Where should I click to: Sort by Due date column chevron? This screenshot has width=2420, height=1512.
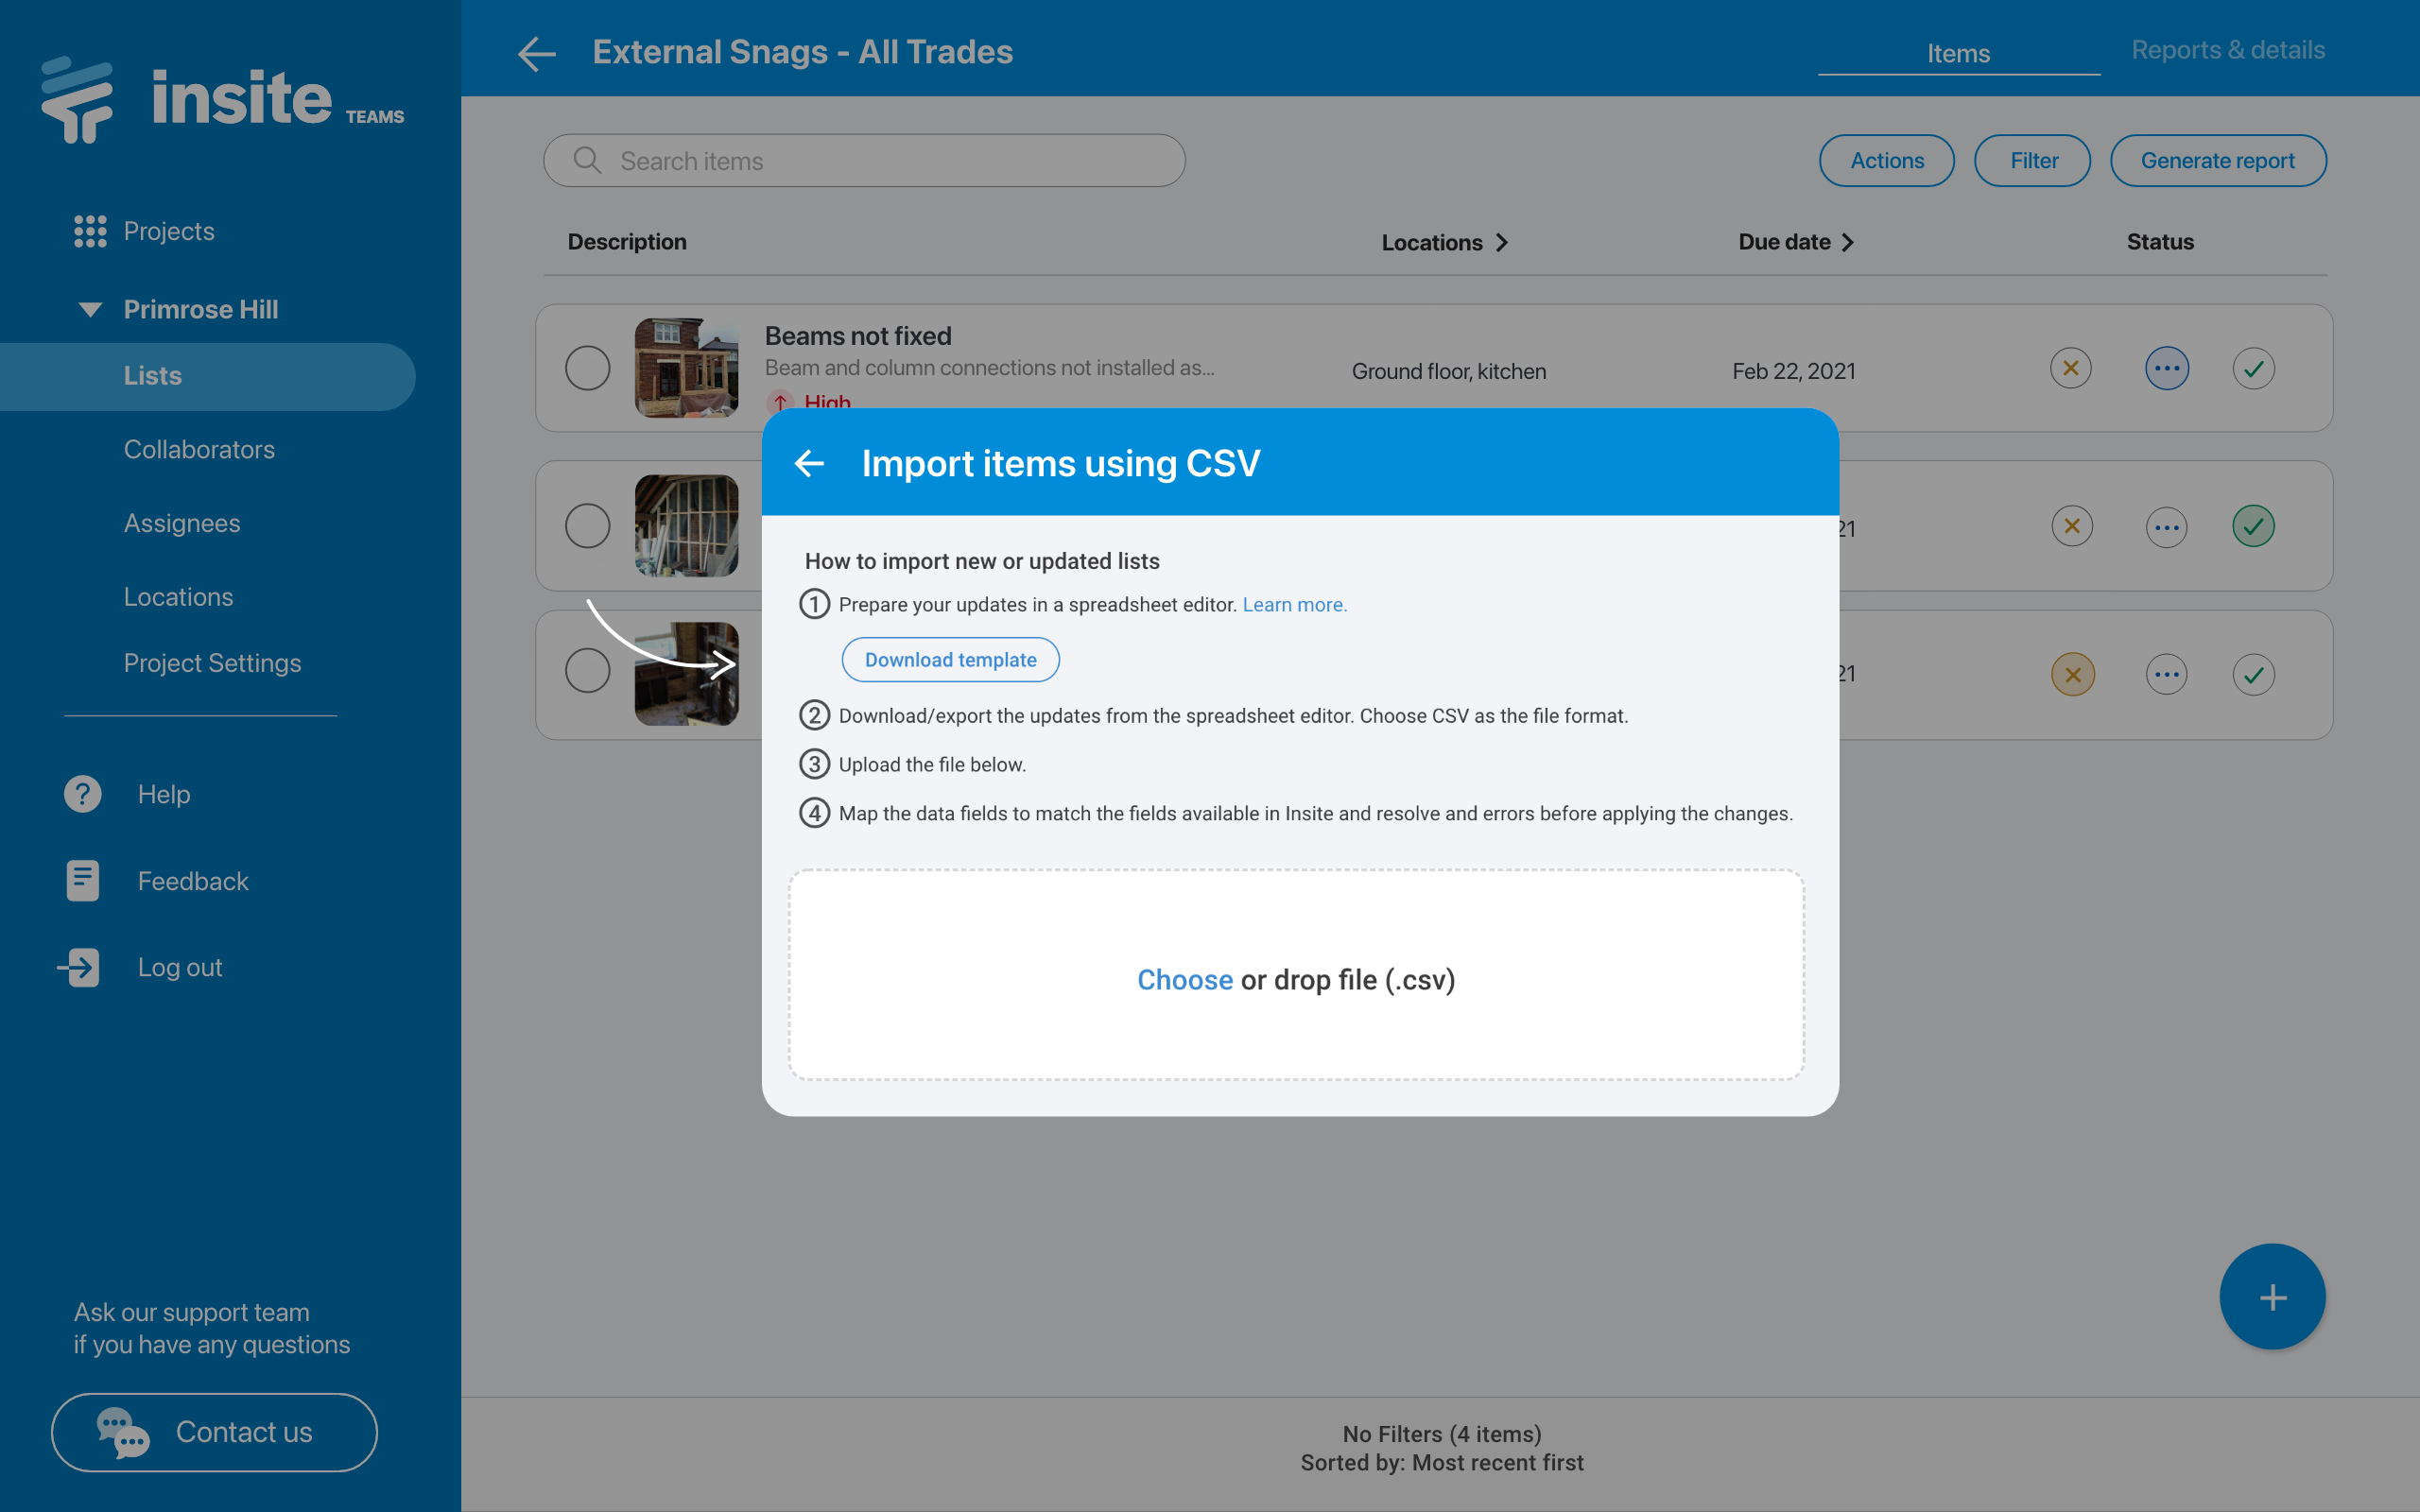point(1847,243)
